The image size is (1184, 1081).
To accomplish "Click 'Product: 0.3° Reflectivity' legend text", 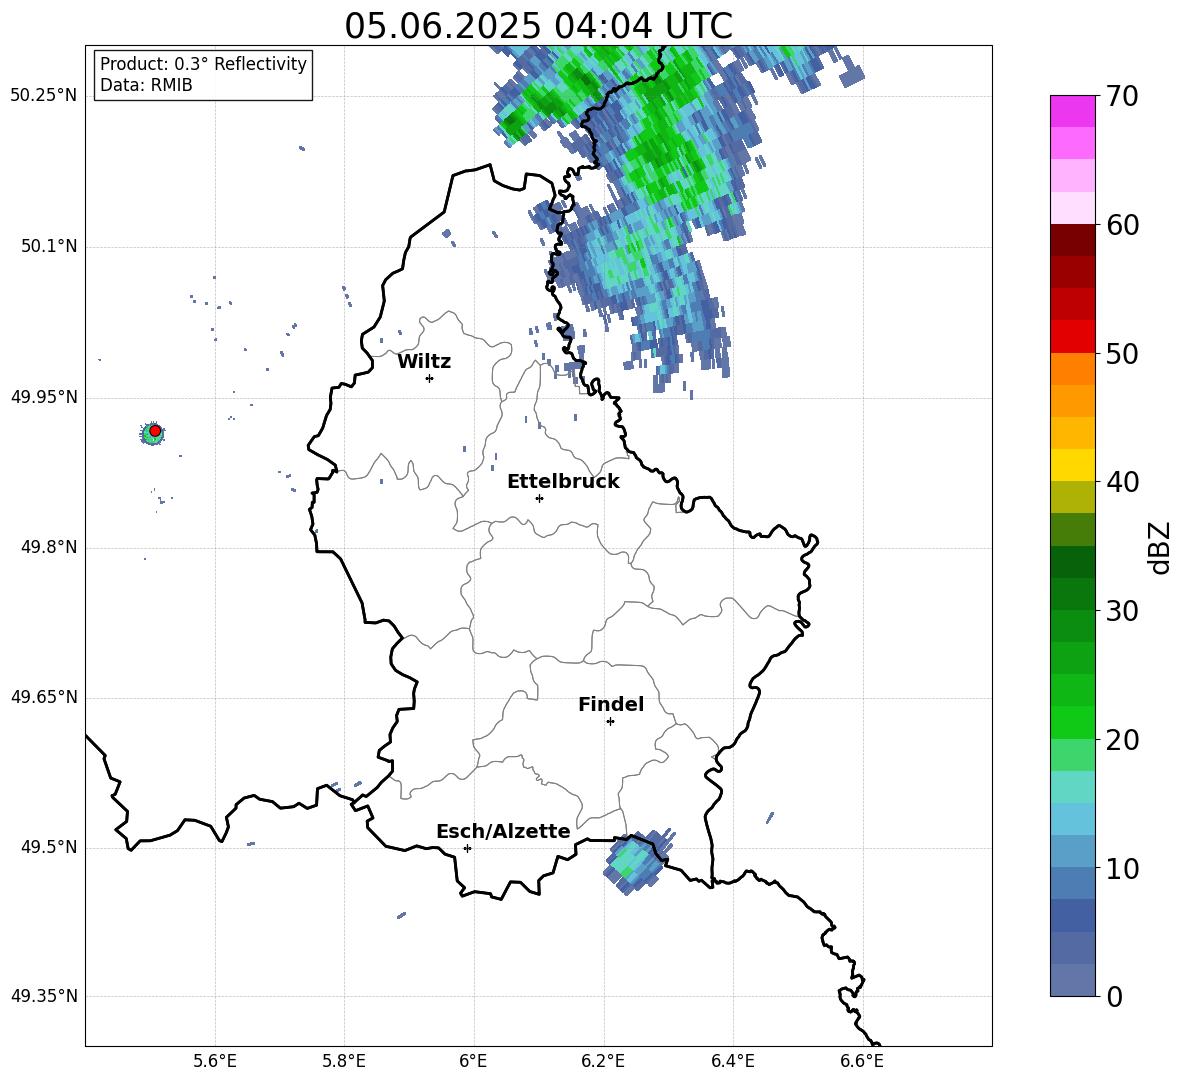I will point(203,64).
